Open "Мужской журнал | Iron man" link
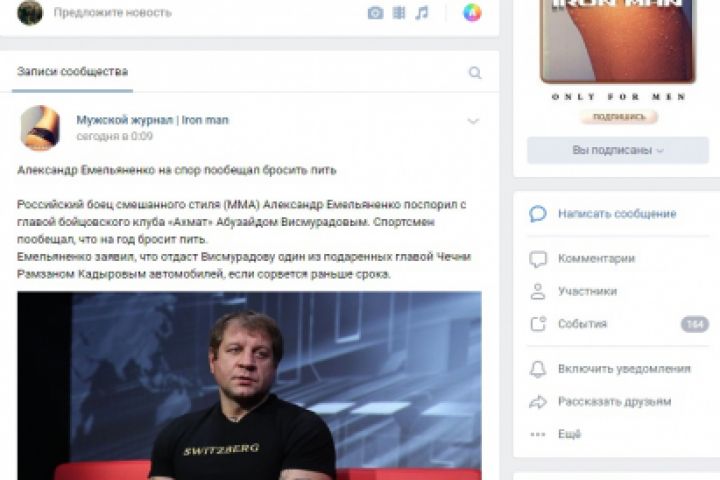720x480 pixels. click(x=152, y=120)
